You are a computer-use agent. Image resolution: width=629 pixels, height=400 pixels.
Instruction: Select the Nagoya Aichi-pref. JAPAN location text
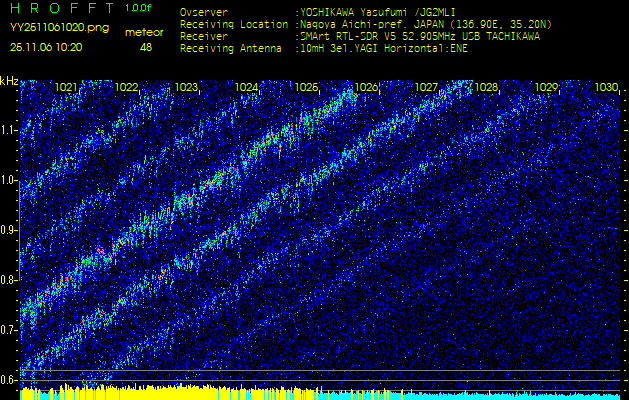click(426, 24)
